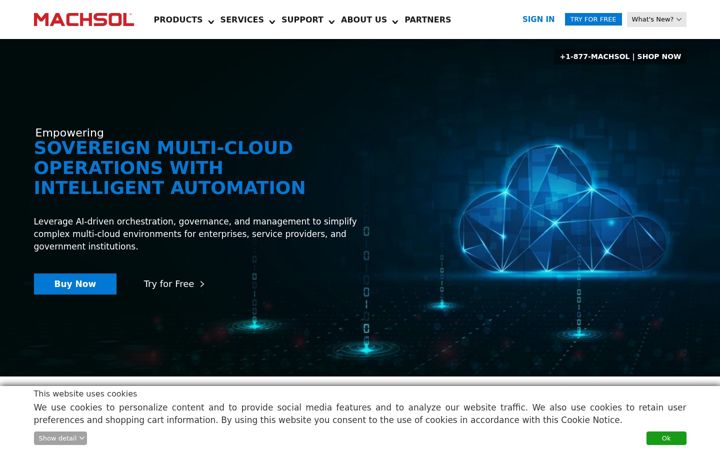Click the MACHSOL logo

[x=84, y=19]
